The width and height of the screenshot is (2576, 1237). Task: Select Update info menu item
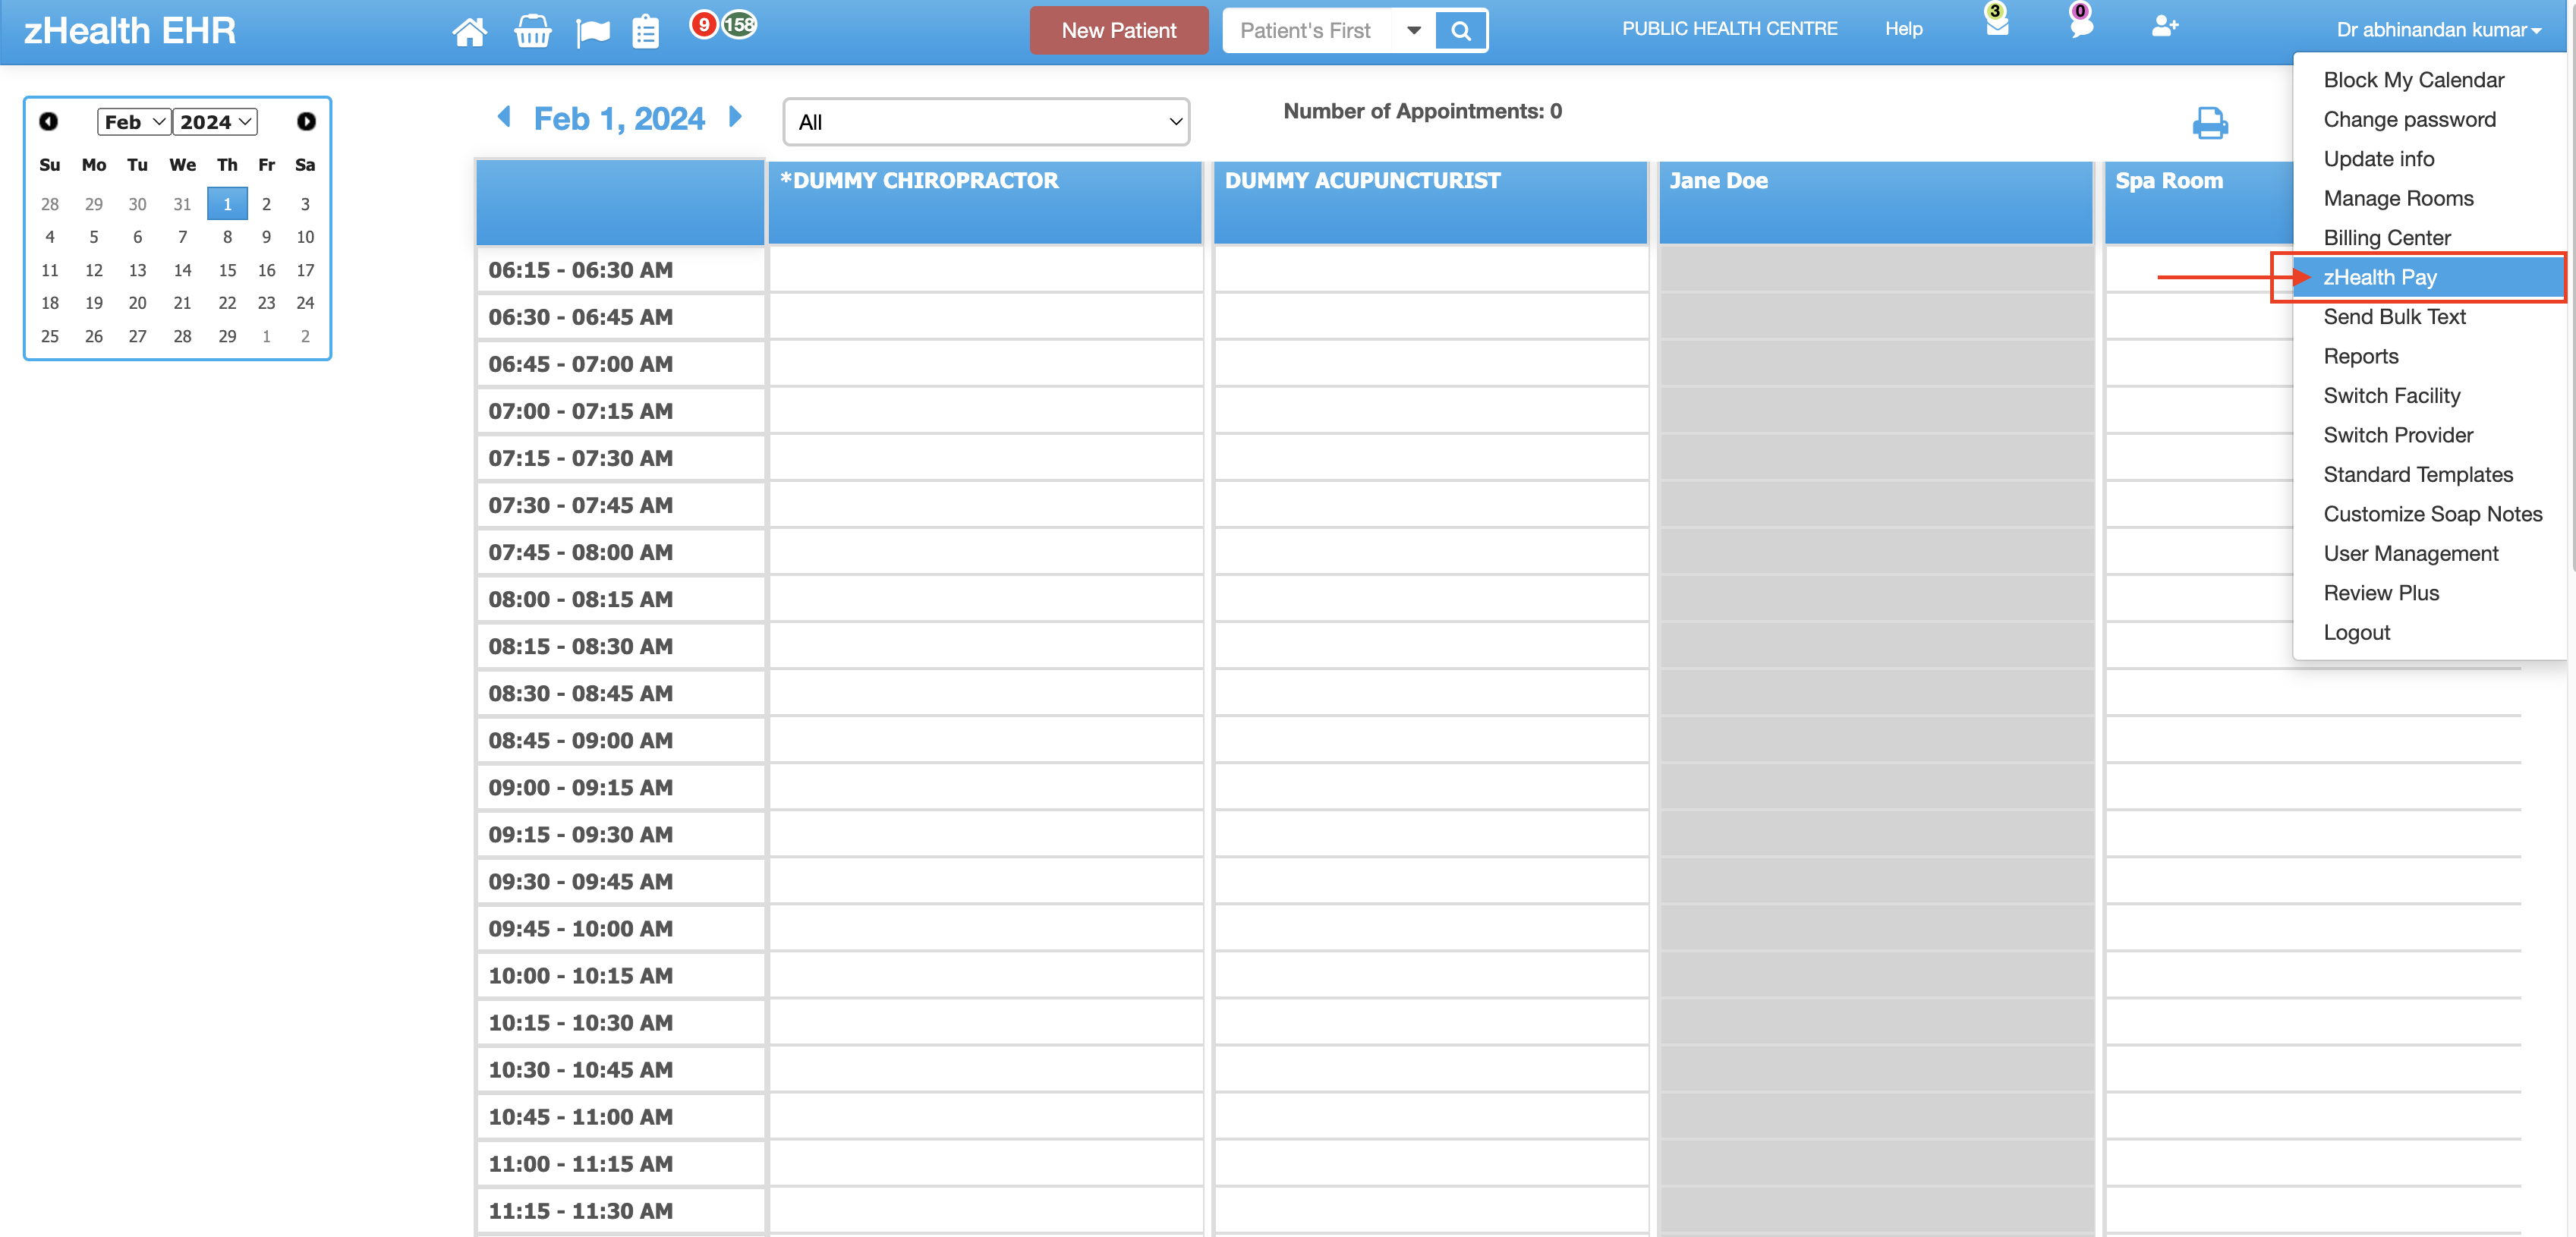(2378, 159)
